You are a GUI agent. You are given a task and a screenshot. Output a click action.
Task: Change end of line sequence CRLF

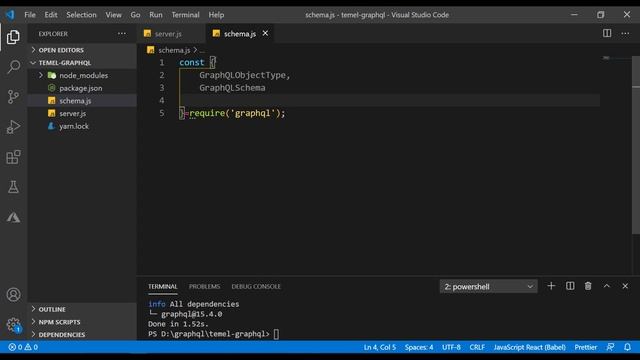click(x=477, y=347)
